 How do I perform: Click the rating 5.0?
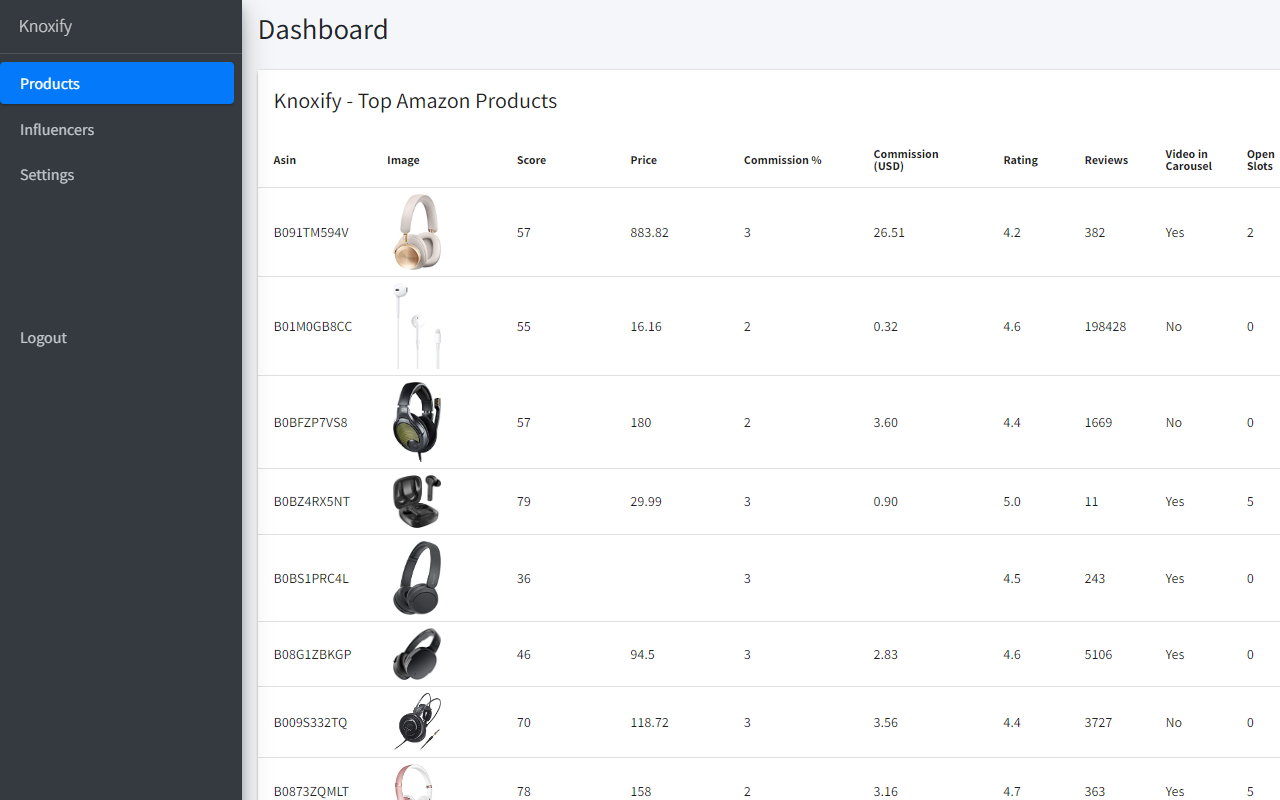(1012, 501)
